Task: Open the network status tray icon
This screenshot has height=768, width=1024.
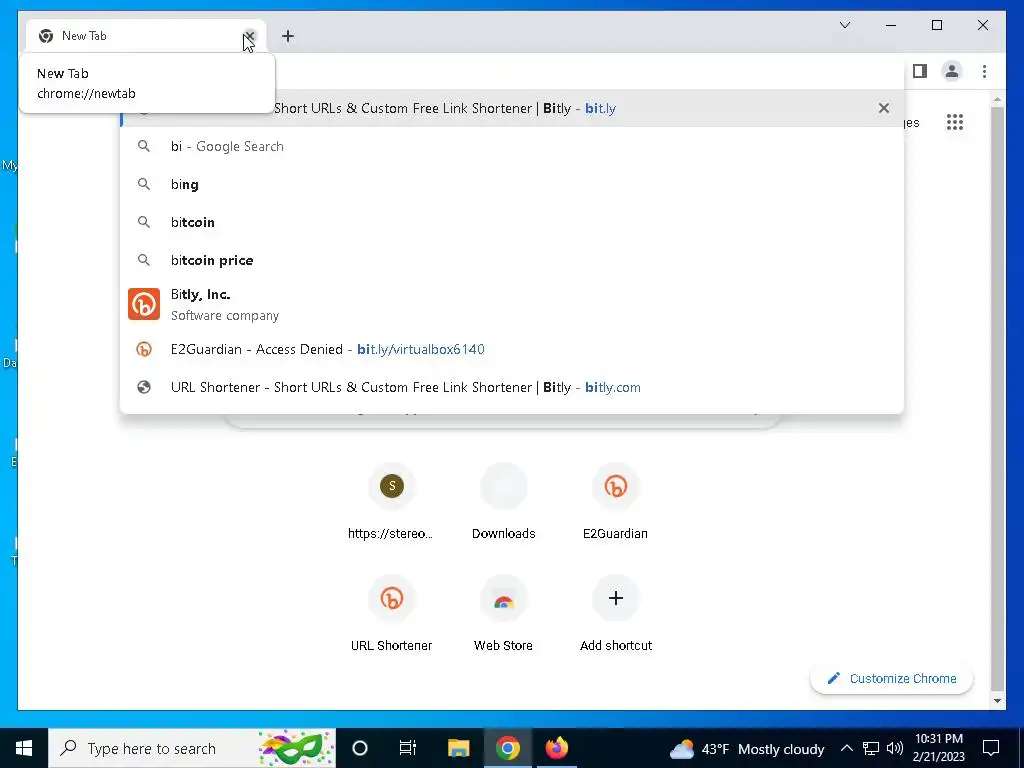Action: click(871, 748)
